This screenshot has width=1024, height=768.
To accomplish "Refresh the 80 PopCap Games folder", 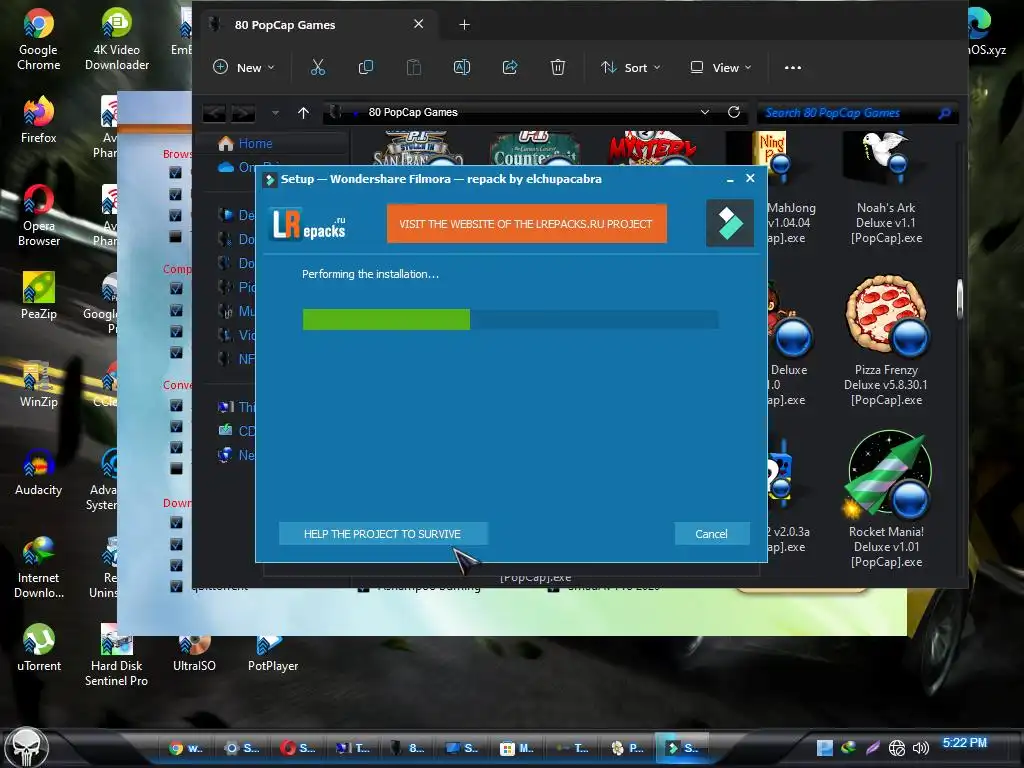I will coord(733,112).
